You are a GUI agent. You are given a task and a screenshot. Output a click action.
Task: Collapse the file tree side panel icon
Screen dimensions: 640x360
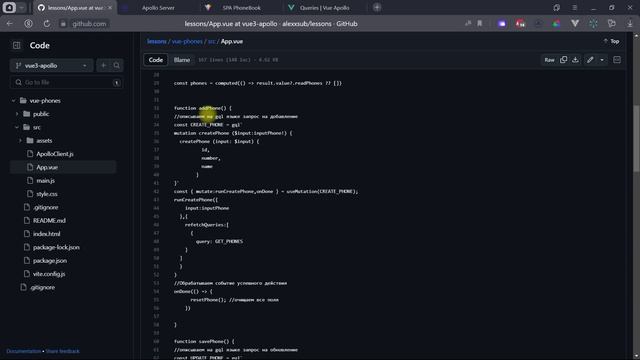click(x=16, y=45)
